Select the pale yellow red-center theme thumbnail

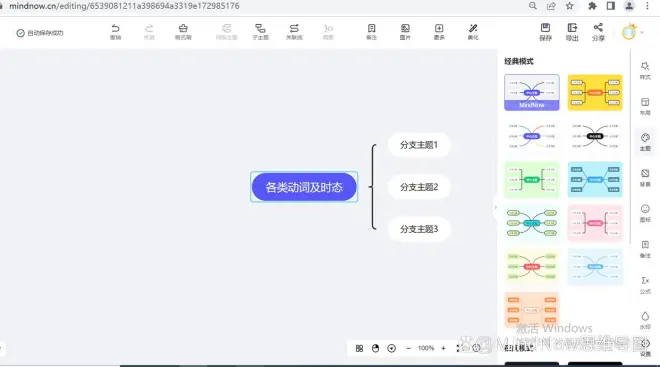[532, 267]
